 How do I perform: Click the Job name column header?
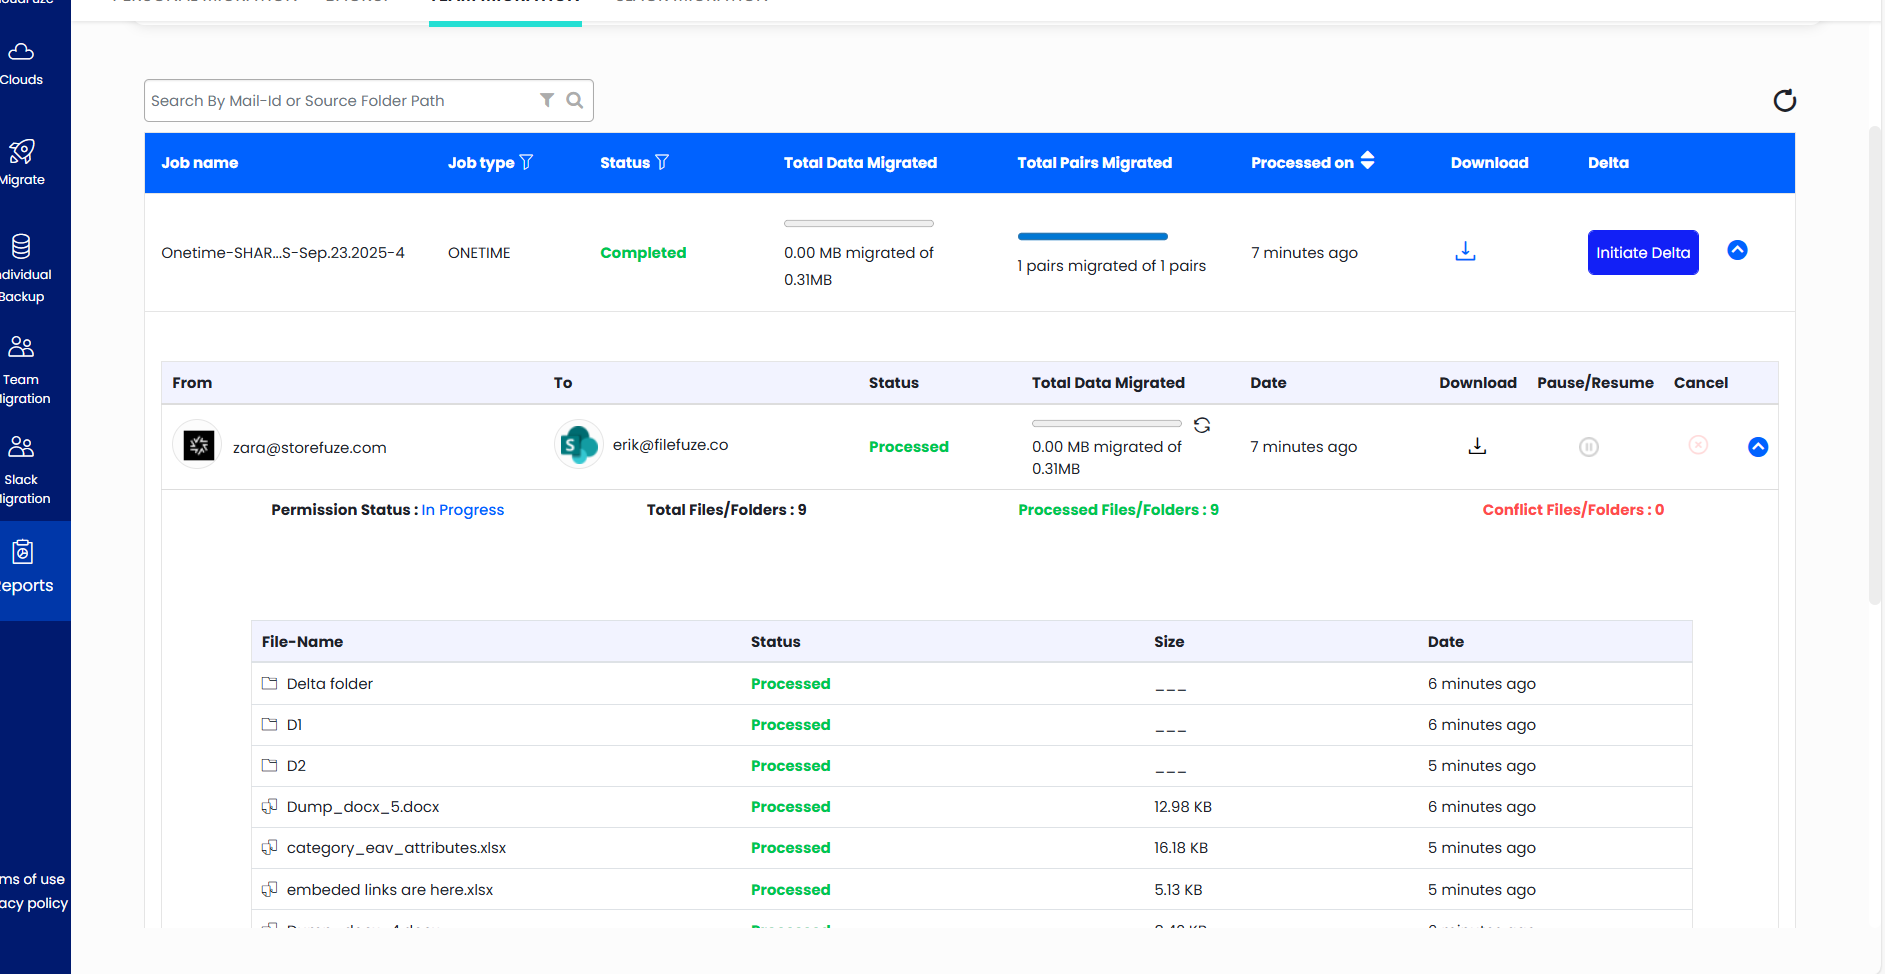(x=200, y=162)
